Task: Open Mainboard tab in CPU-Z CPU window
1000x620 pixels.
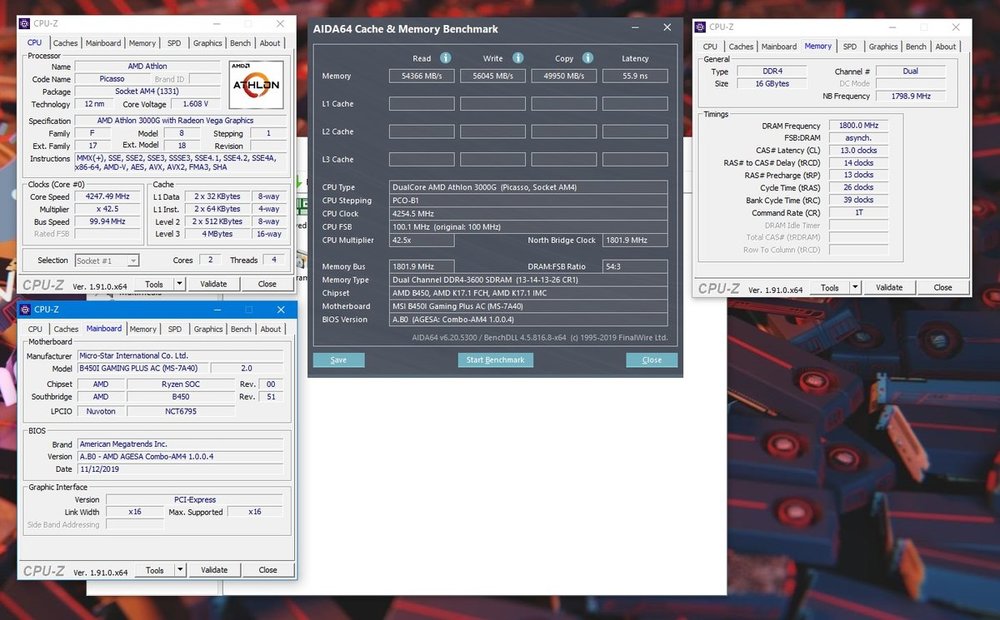Action: pos(103,43)
